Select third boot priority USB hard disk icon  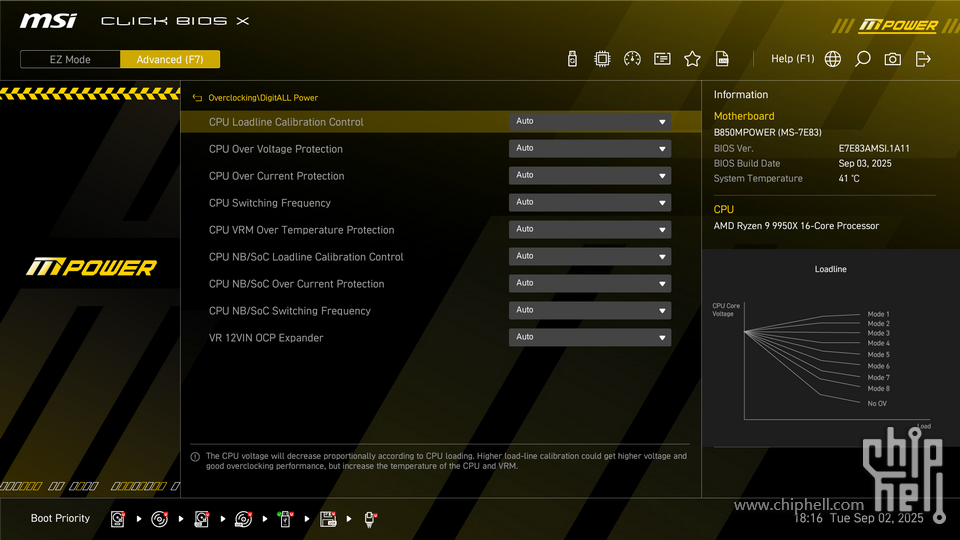click(201, 519)
